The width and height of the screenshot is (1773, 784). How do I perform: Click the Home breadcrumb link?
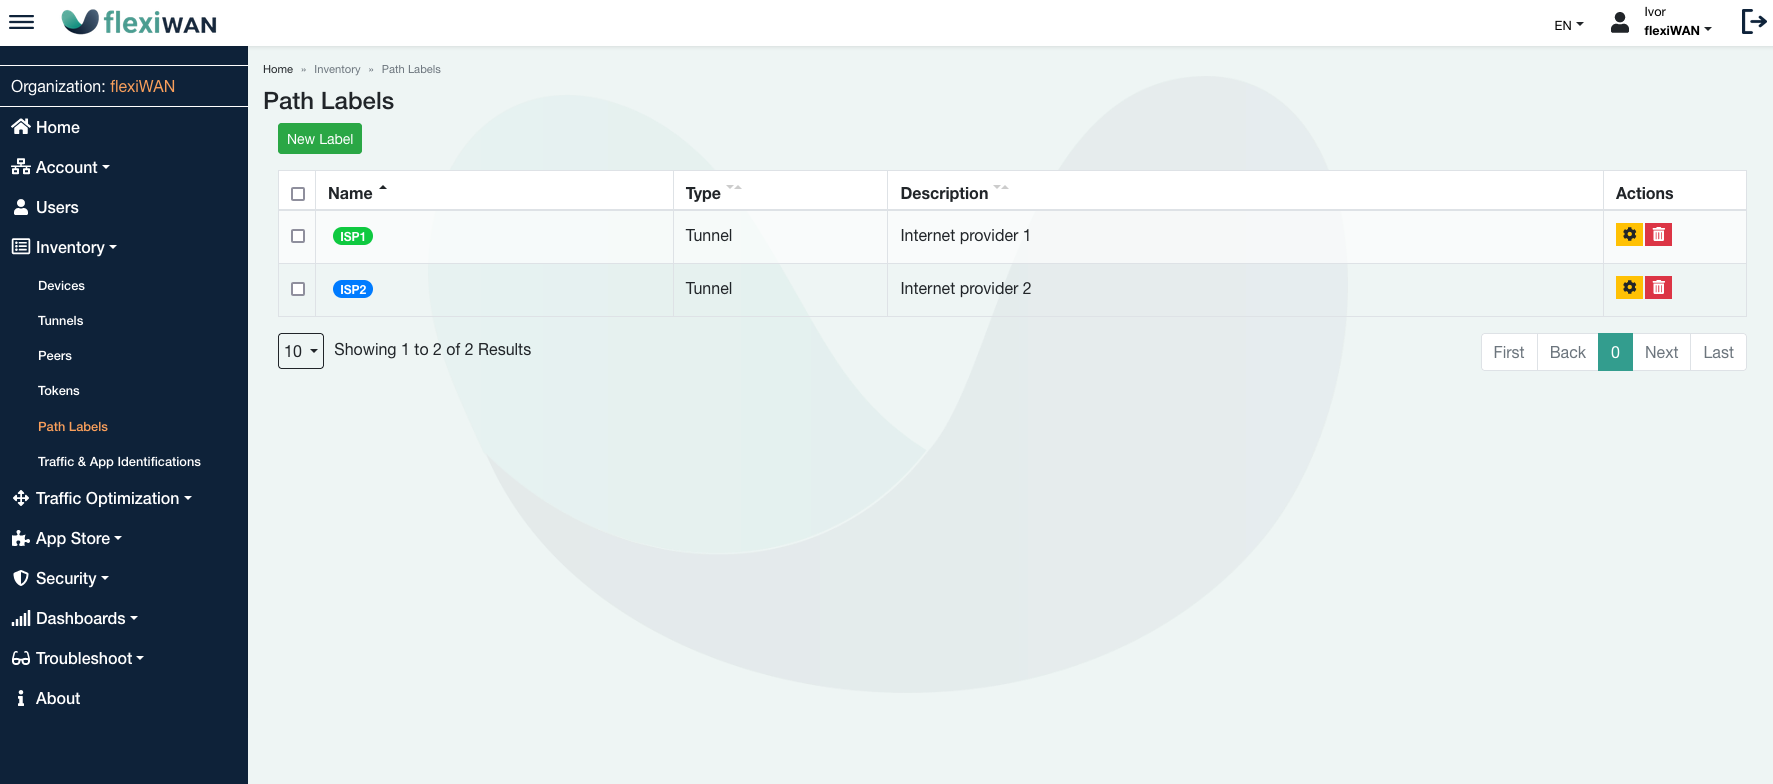[278, 69]
